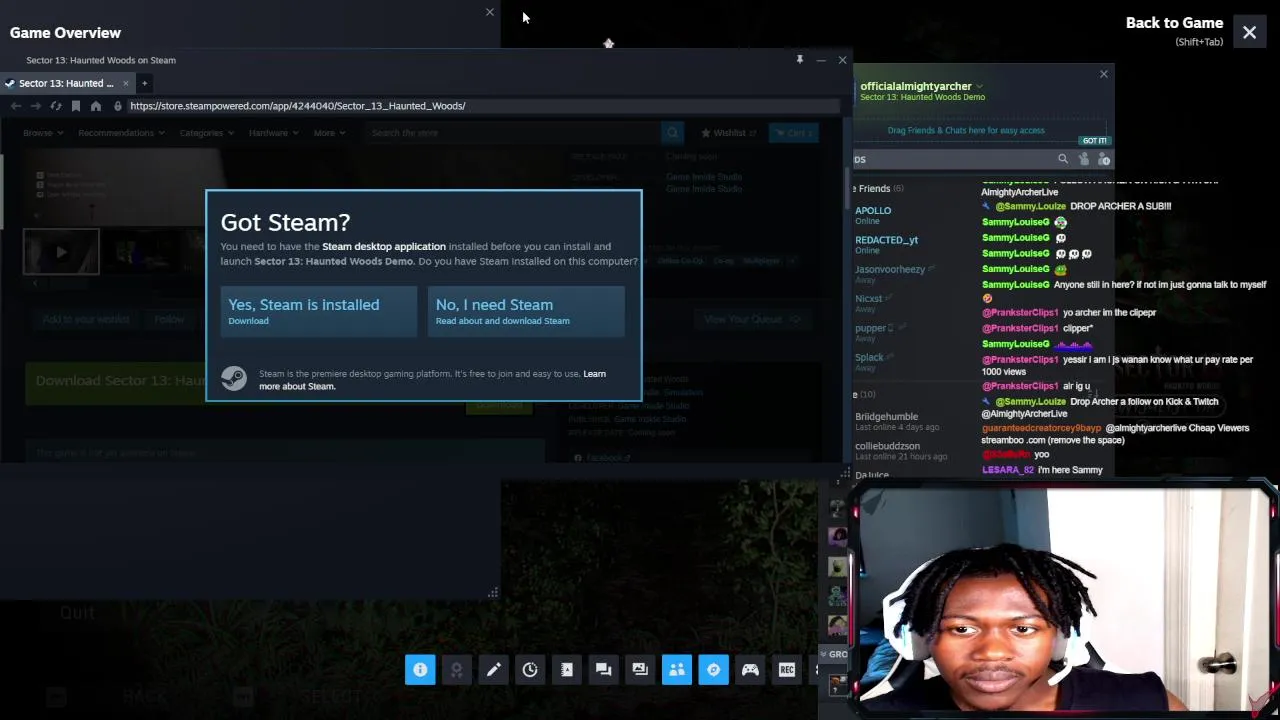This screenshot has width=1280, height=720.
Task: Close the Steam overlay with top-right X
Action: coord(1250,33)
